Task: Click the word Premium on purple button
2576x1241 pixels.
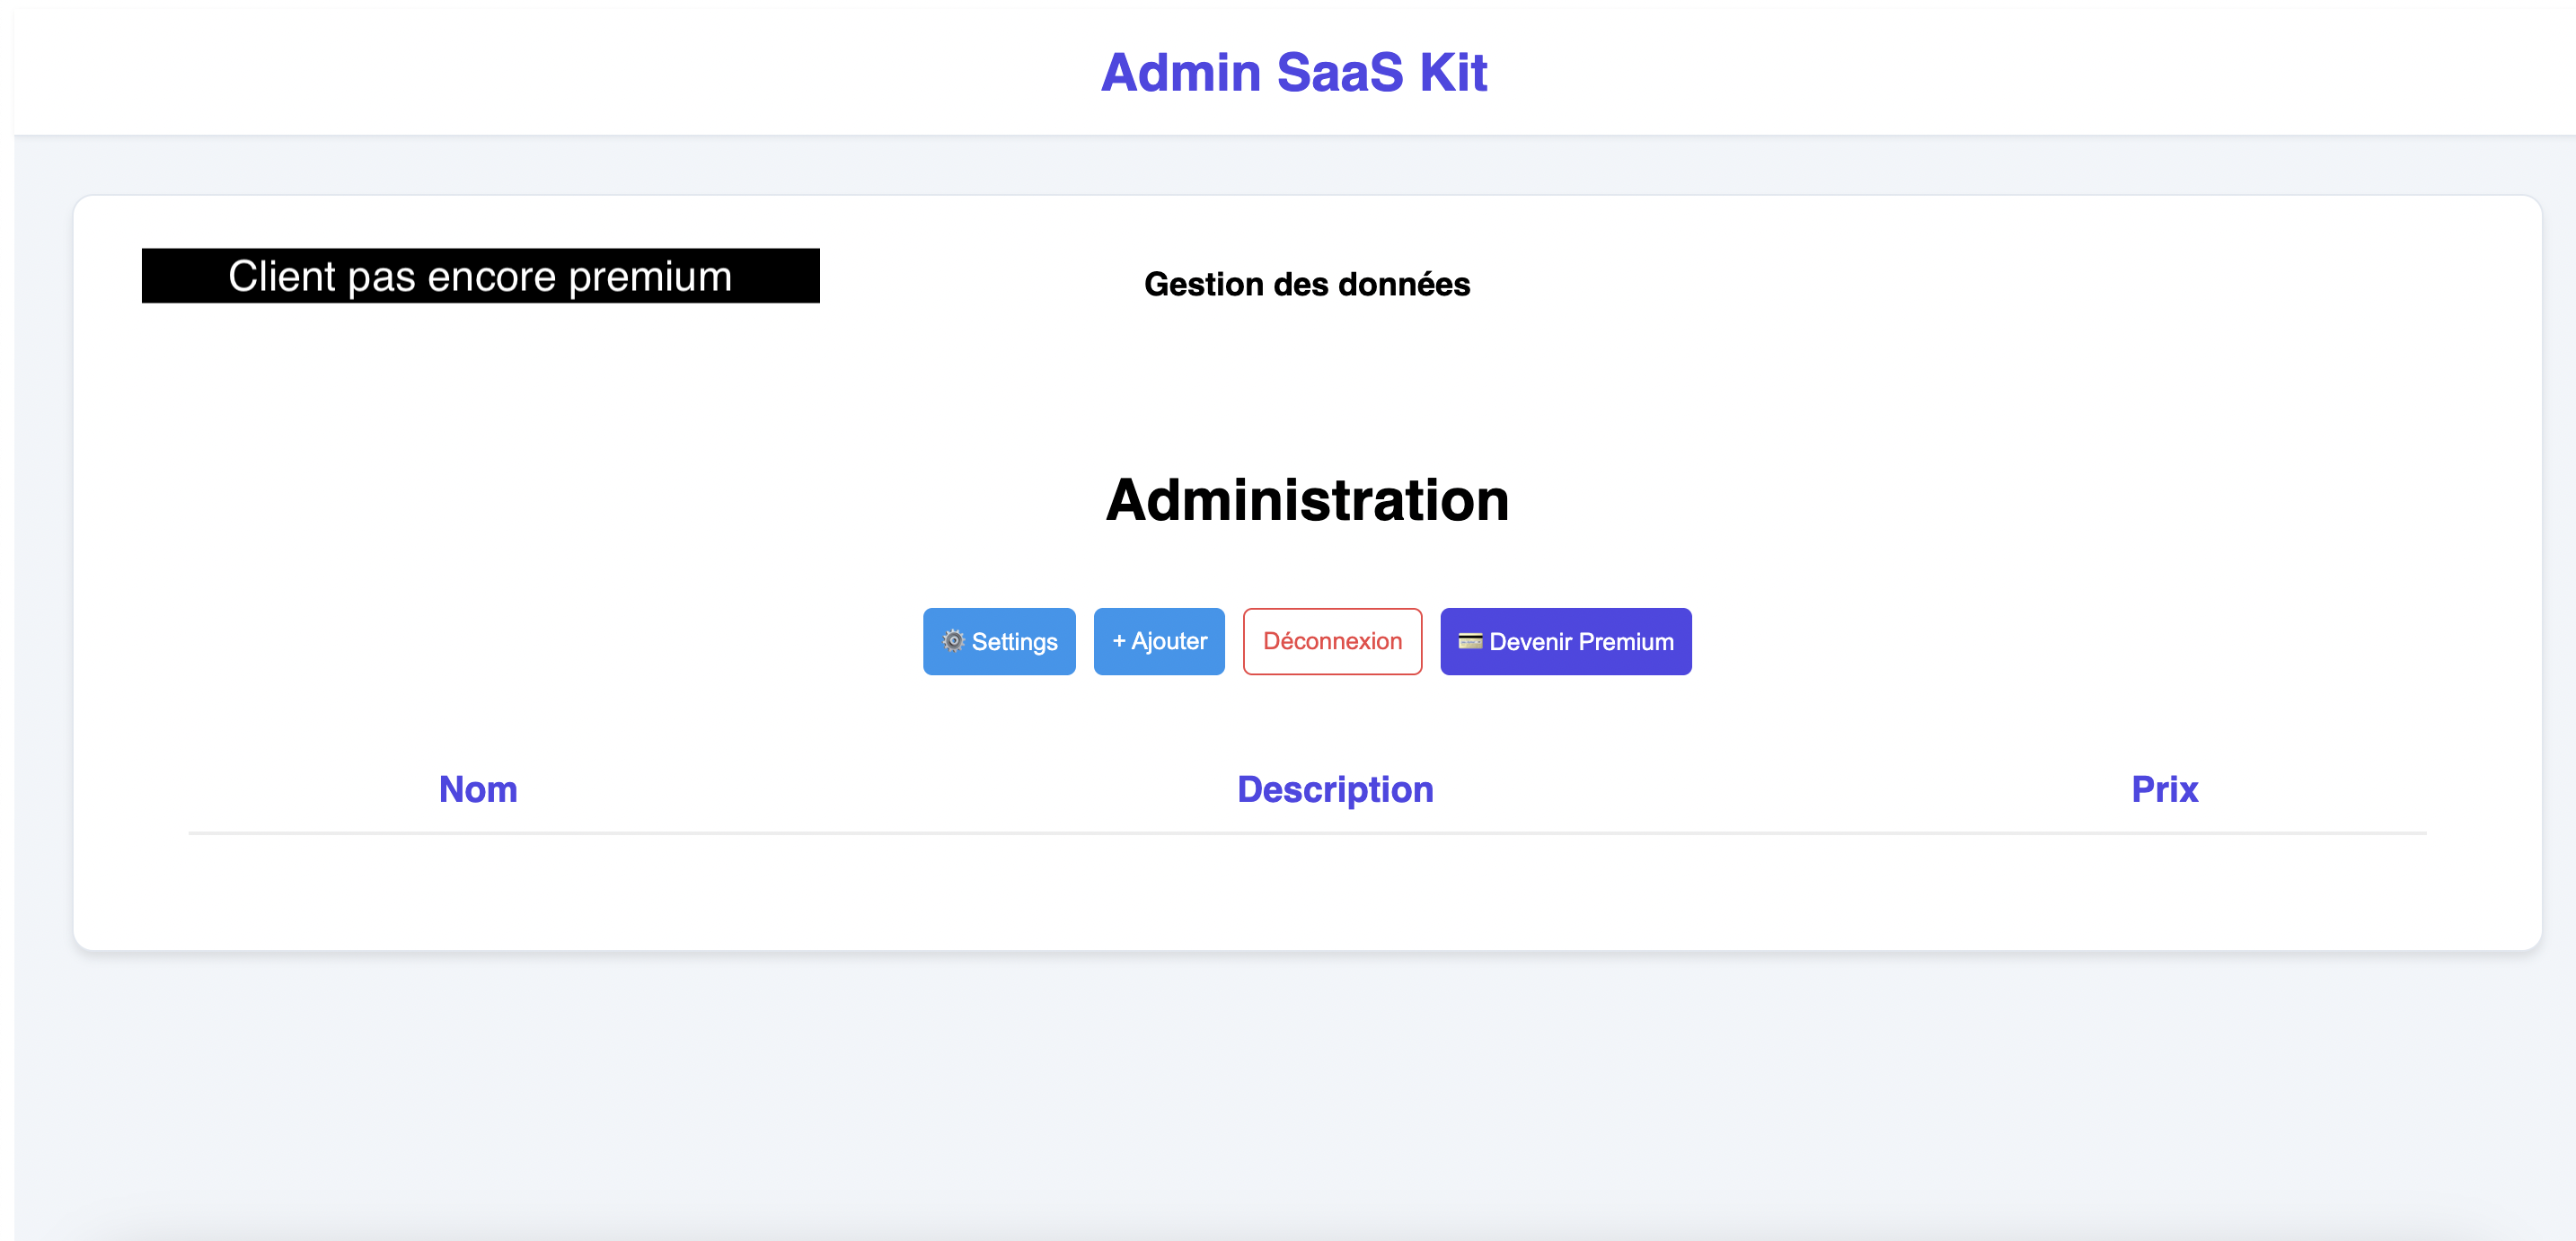Action: pyautogui.click(x=1625, y=642)
